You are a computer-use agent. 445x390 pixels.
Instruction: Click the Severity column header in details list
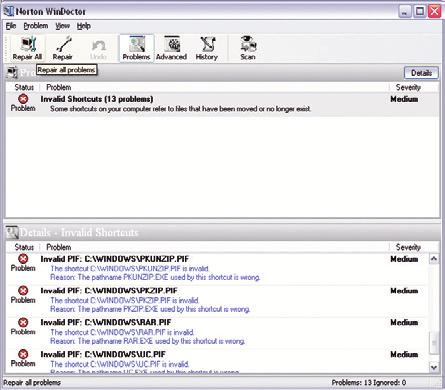408,247
